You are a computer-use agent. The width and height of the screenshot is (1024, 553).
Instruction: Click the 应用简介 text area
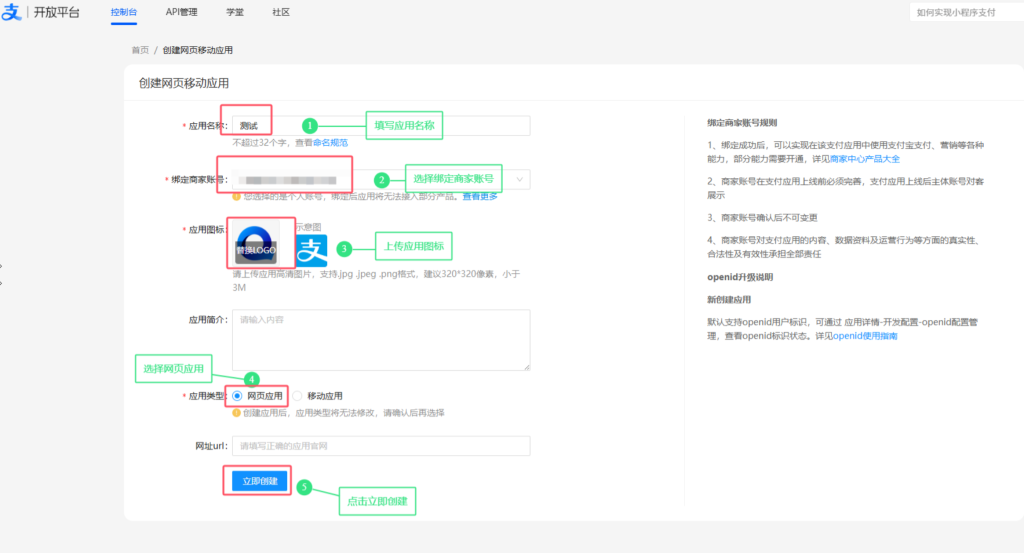coord(381,340)
